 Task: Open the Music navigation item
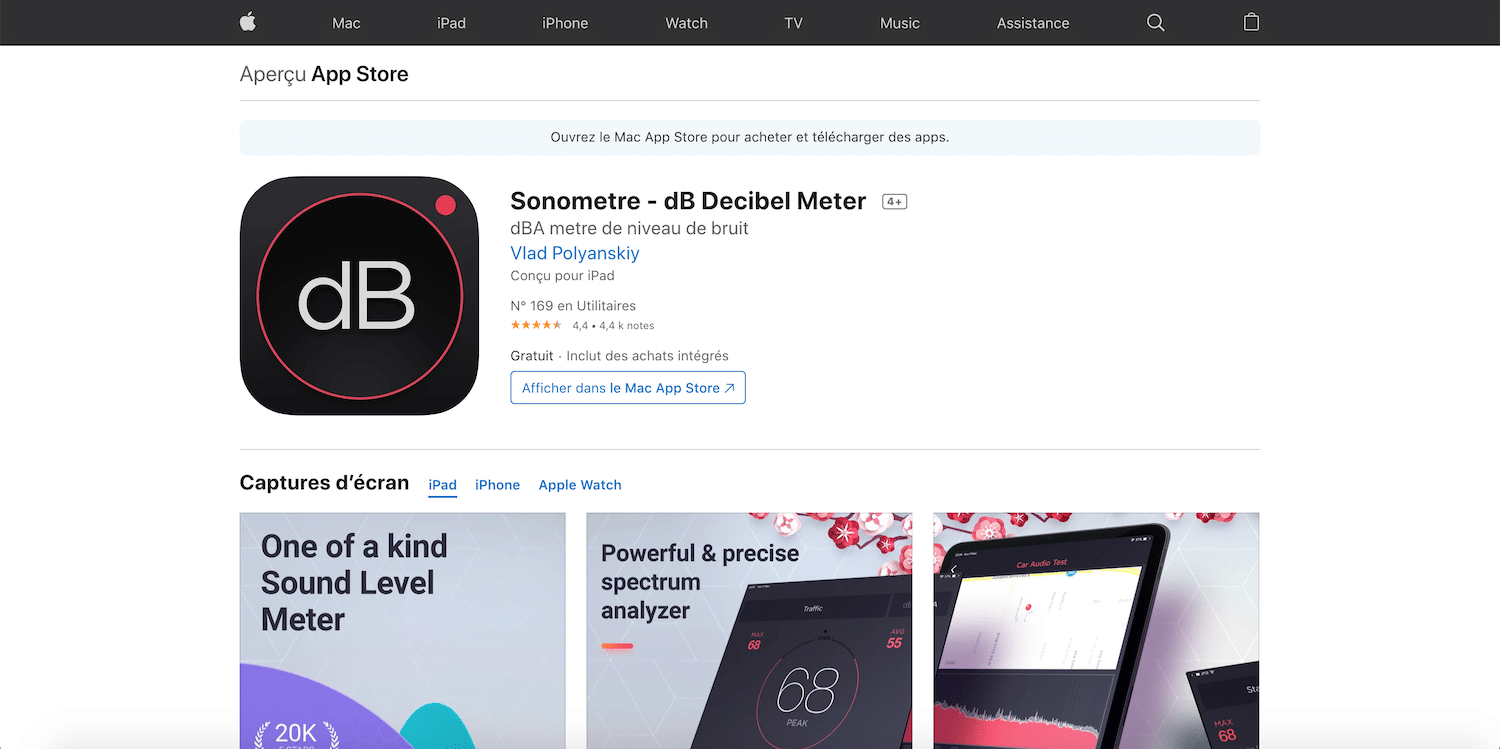coord(899,23)
